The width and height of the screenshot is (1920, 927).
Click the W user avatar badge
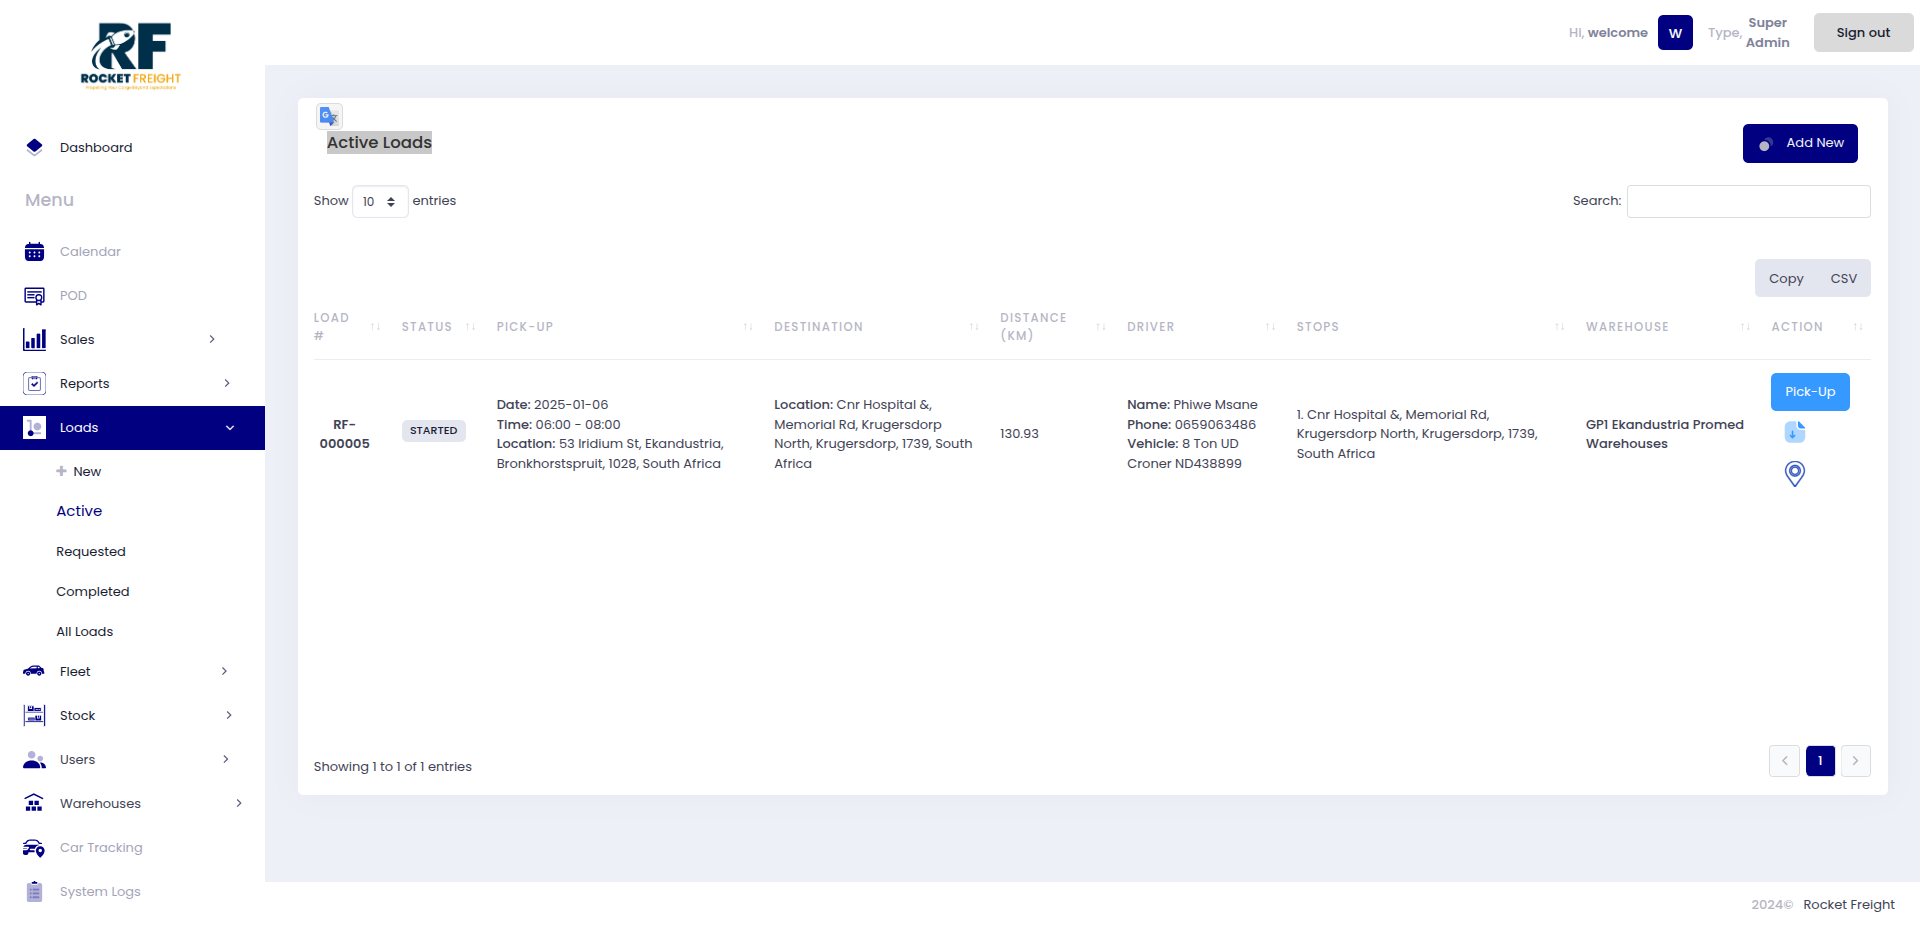click(x=1674, y=33)
